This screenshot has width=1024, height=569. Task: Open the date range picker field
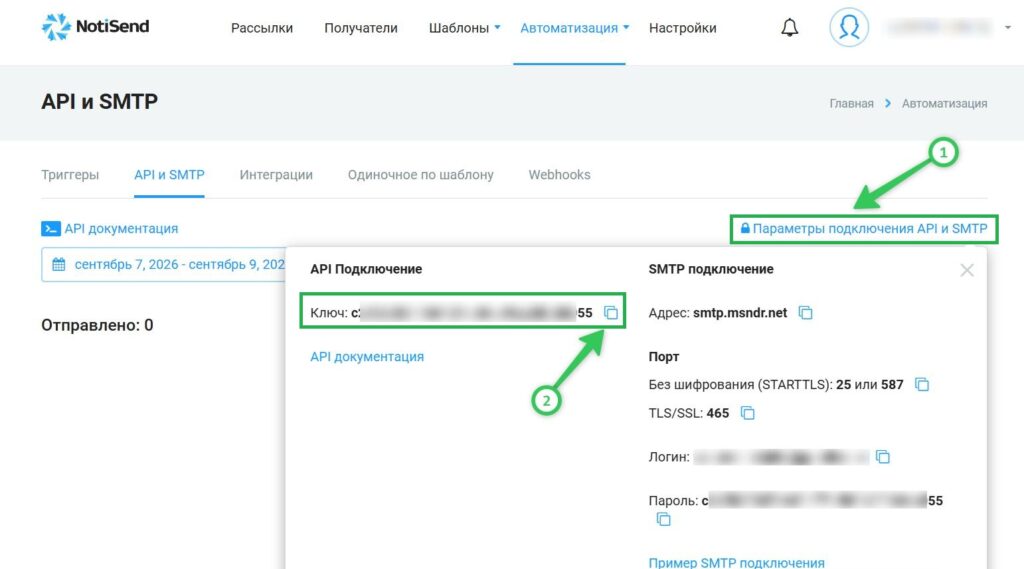[163, 265]
